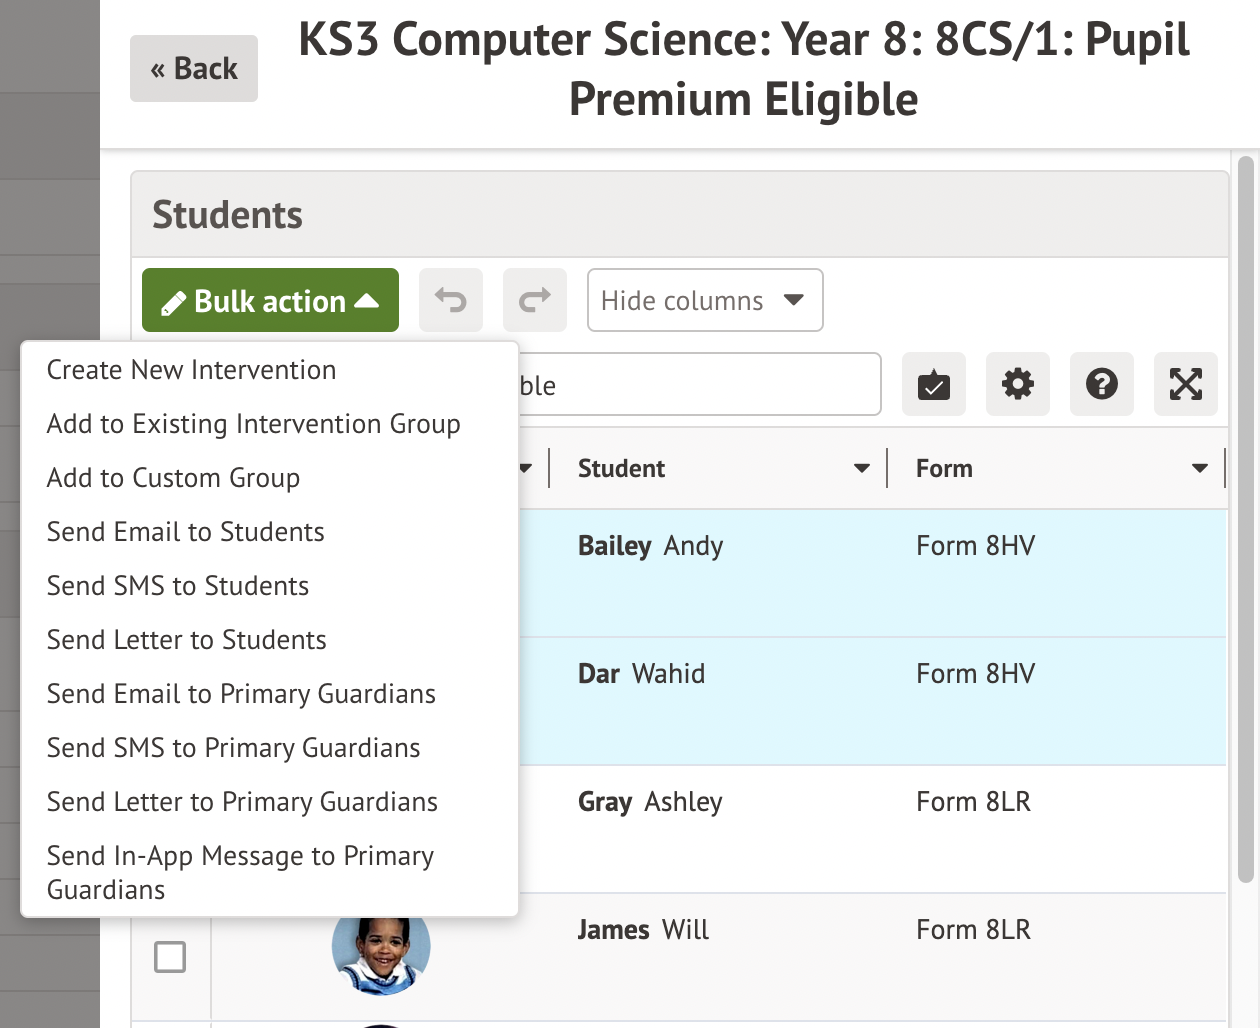Click the help question mark icon
The height and width of the screenshot is (1028, 1260).
[x=1102, y=384]
